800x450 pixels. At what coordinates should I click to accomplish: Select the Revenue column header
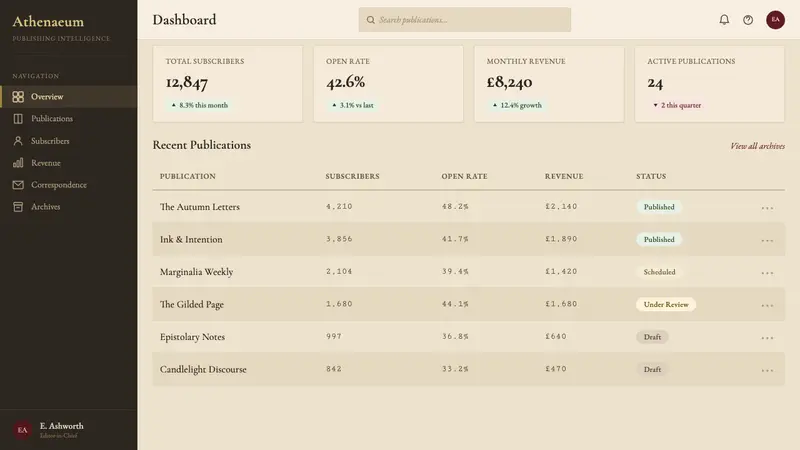pos(564,176)
